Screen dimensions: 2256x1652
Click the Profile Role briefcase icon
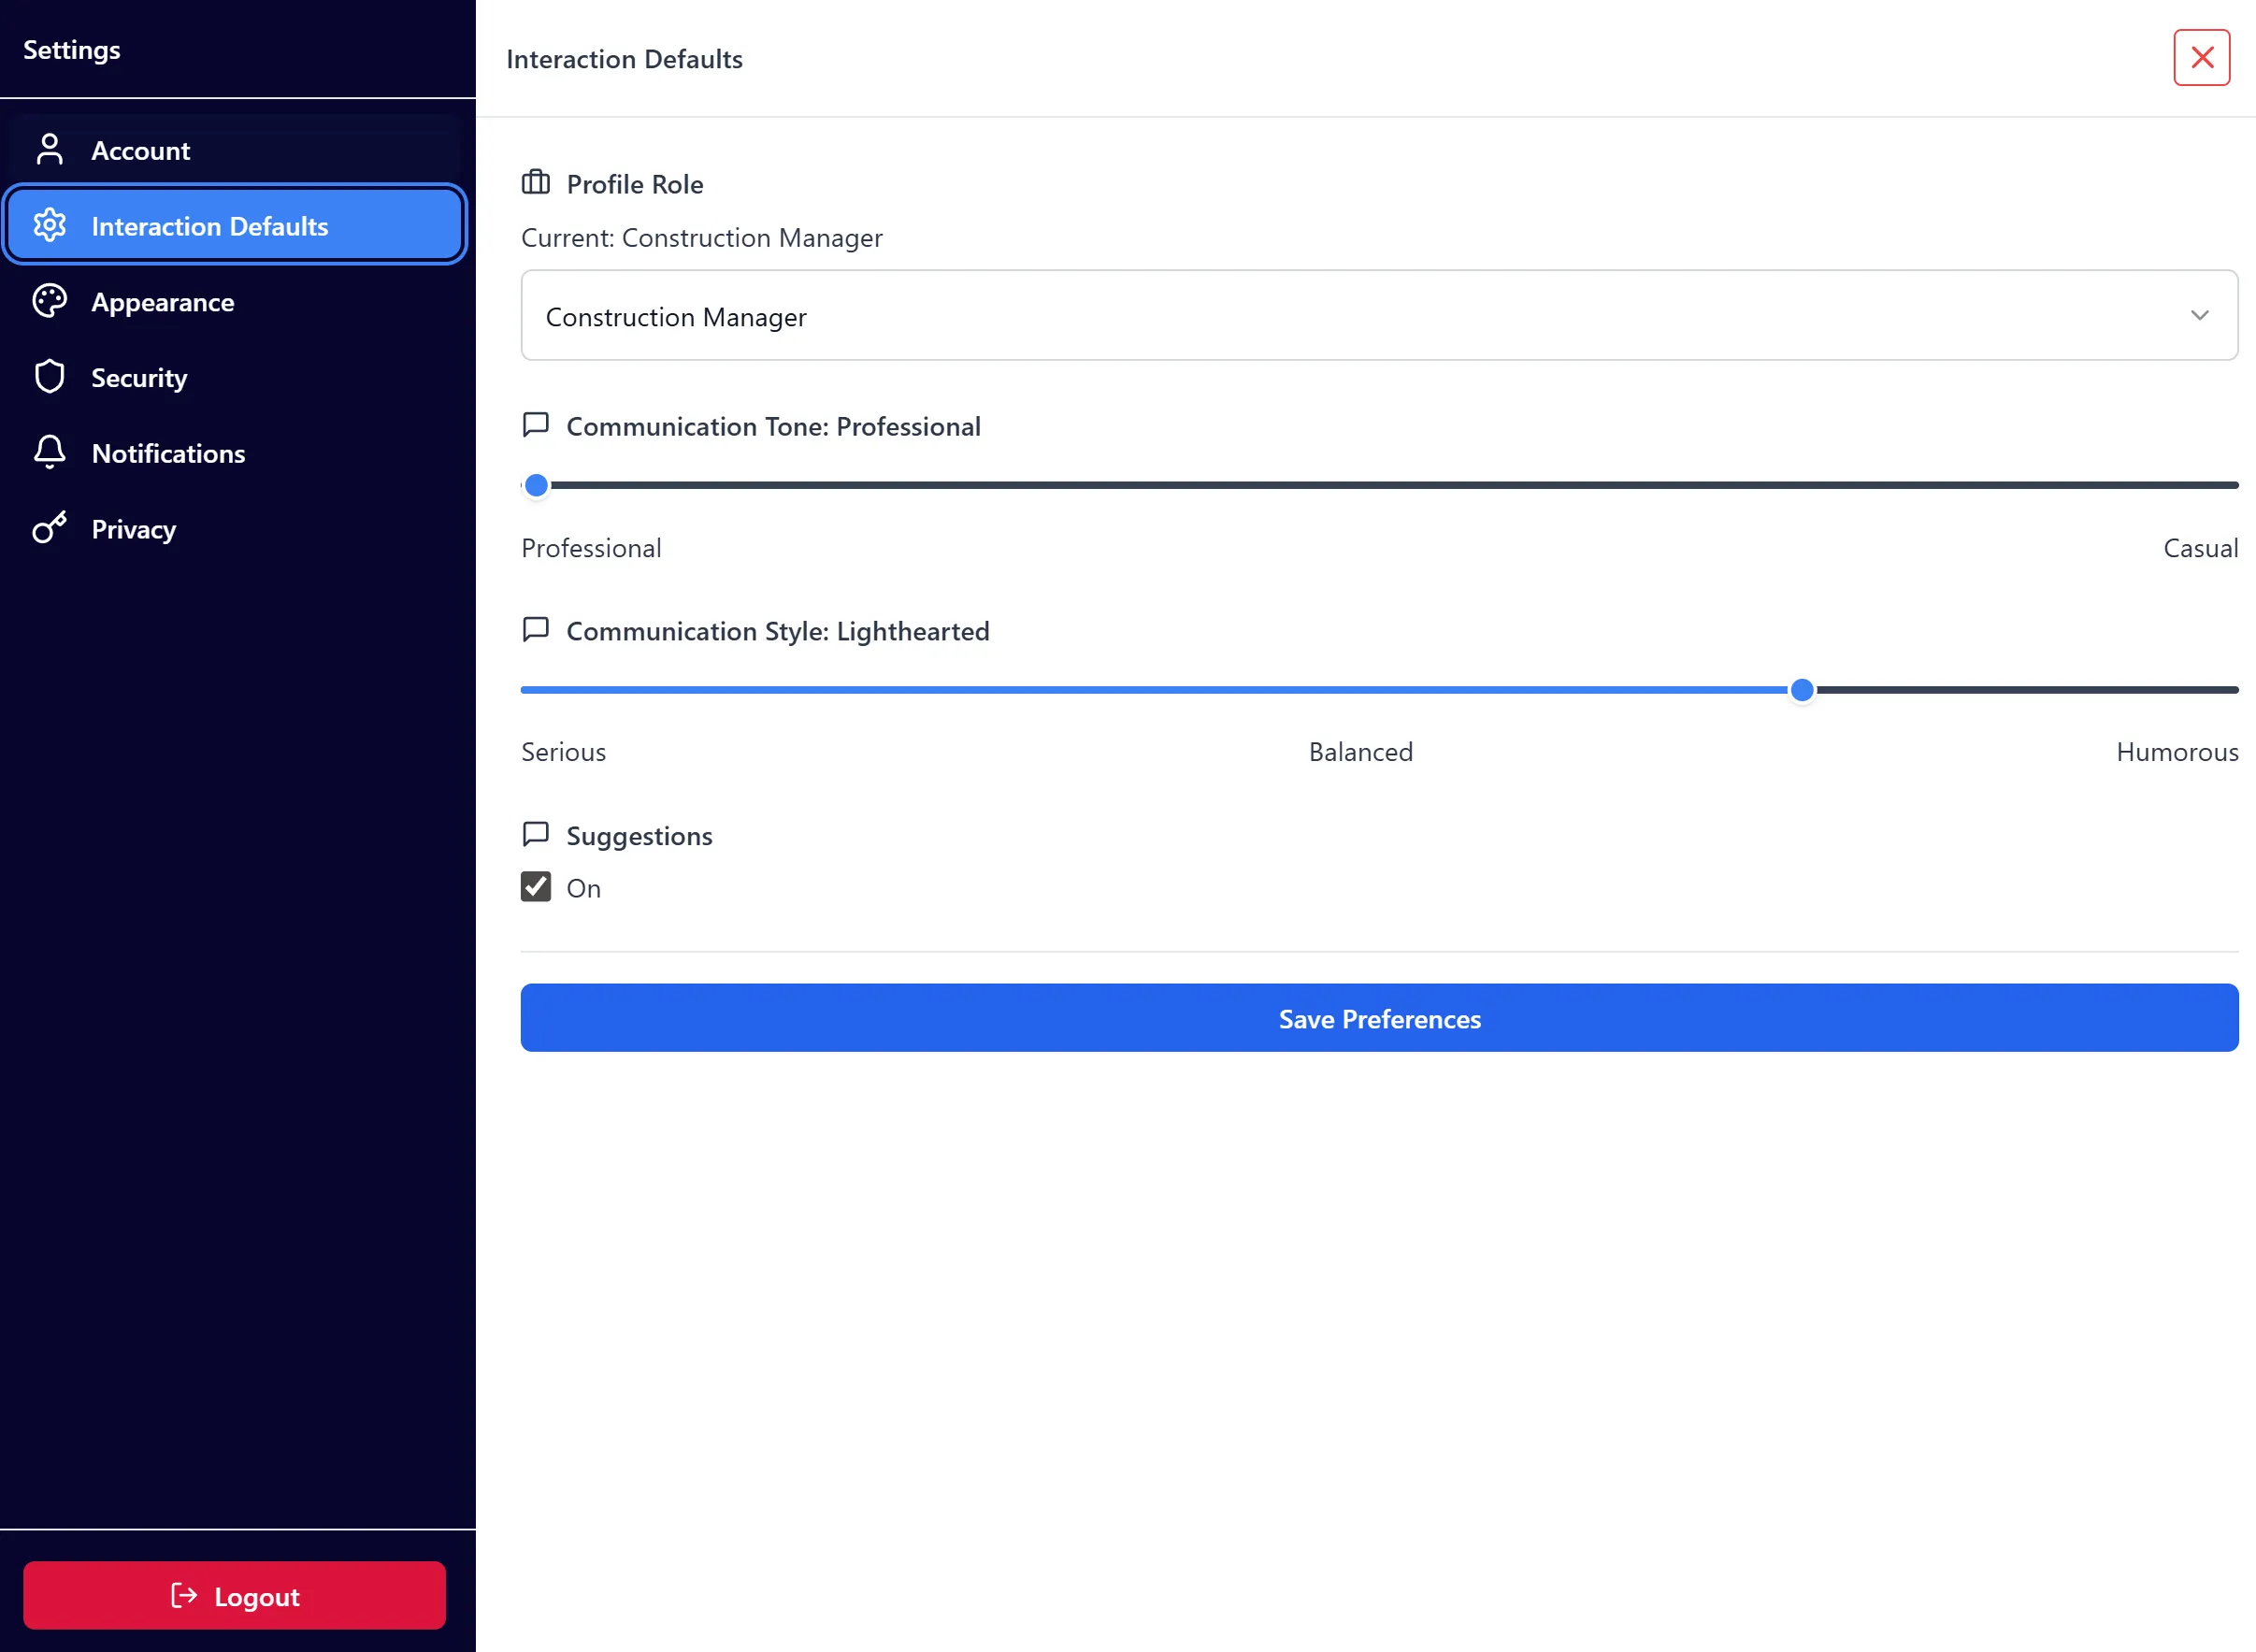535,182
